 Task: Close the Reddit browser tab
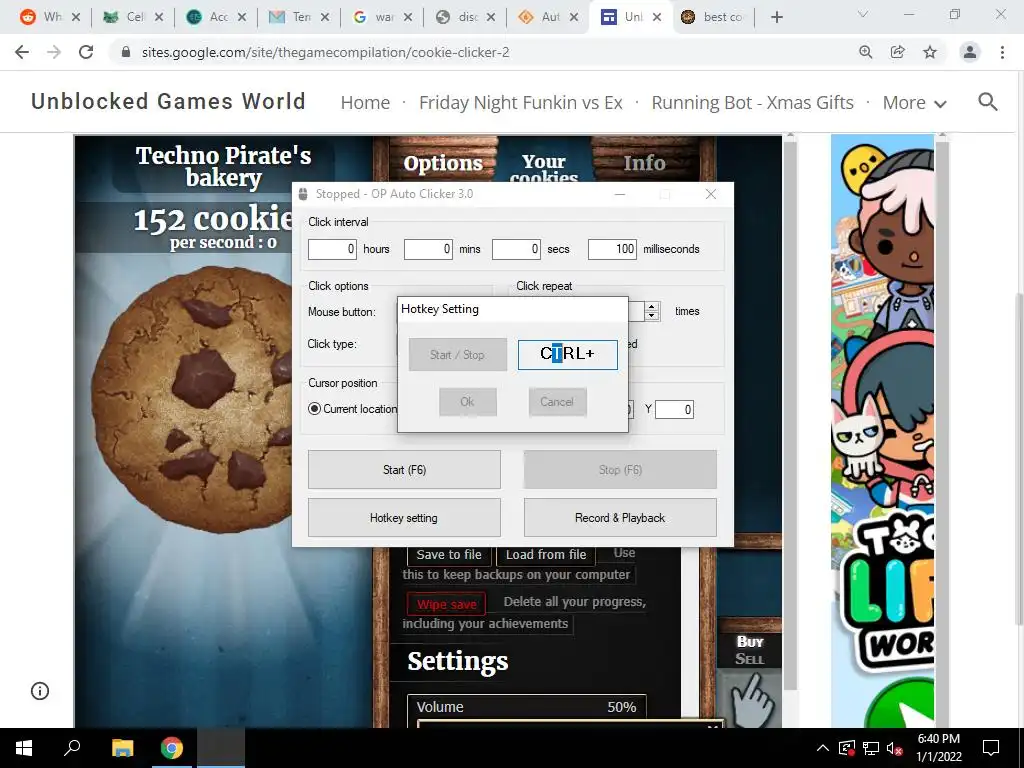click(76, 17)
